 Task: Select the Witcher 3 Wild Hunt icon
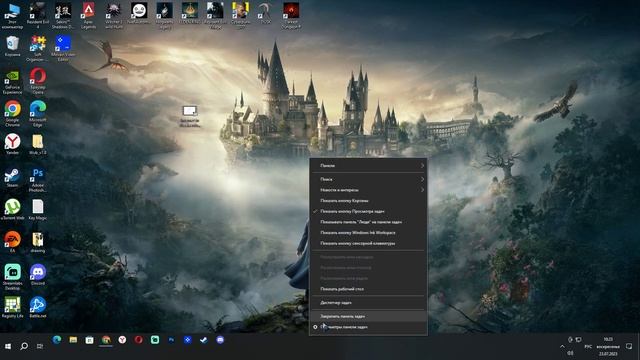[x=113, y=16]
